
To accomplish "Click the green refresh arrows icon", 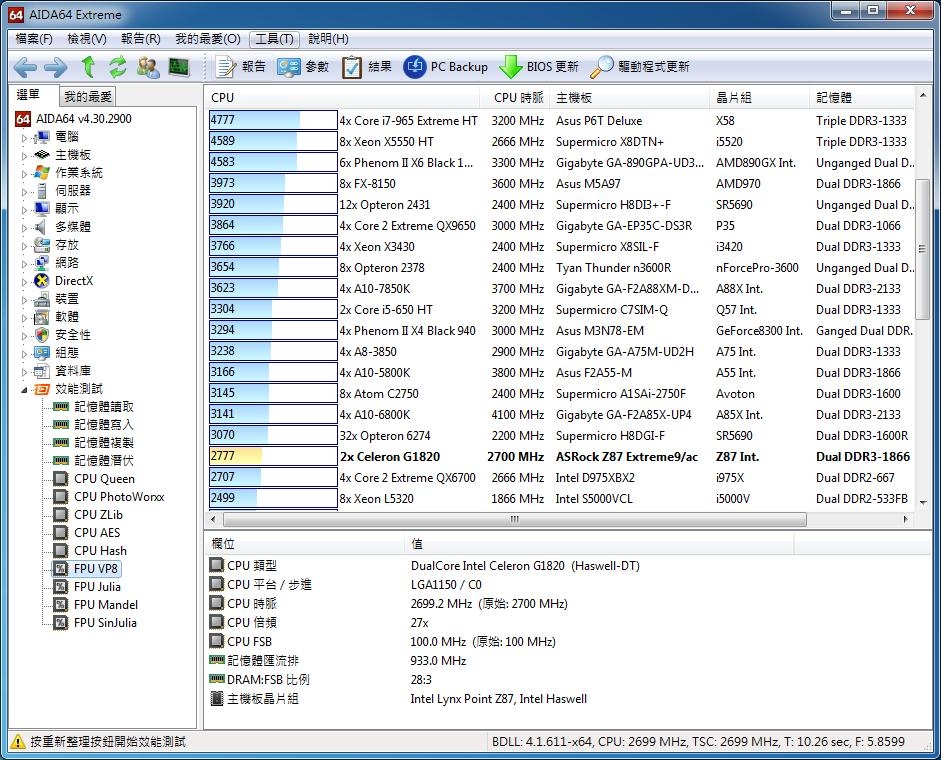I will [x=118, y=67].
